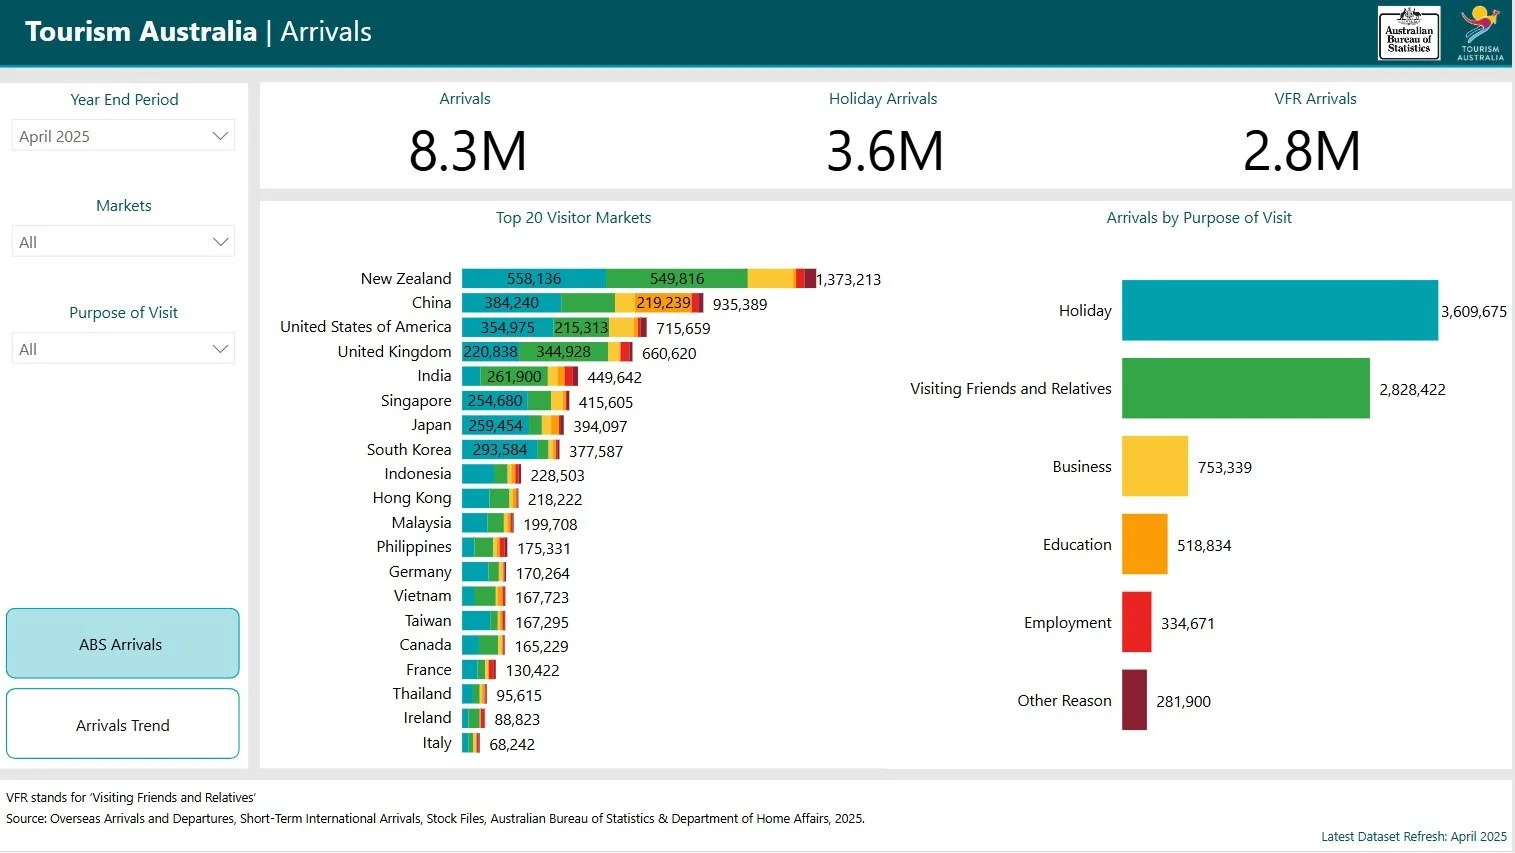The height and width of the screenshot is (853, 1515).
Task: Click the 3,609,675 Holiday value
Action: click(1474, 311)
